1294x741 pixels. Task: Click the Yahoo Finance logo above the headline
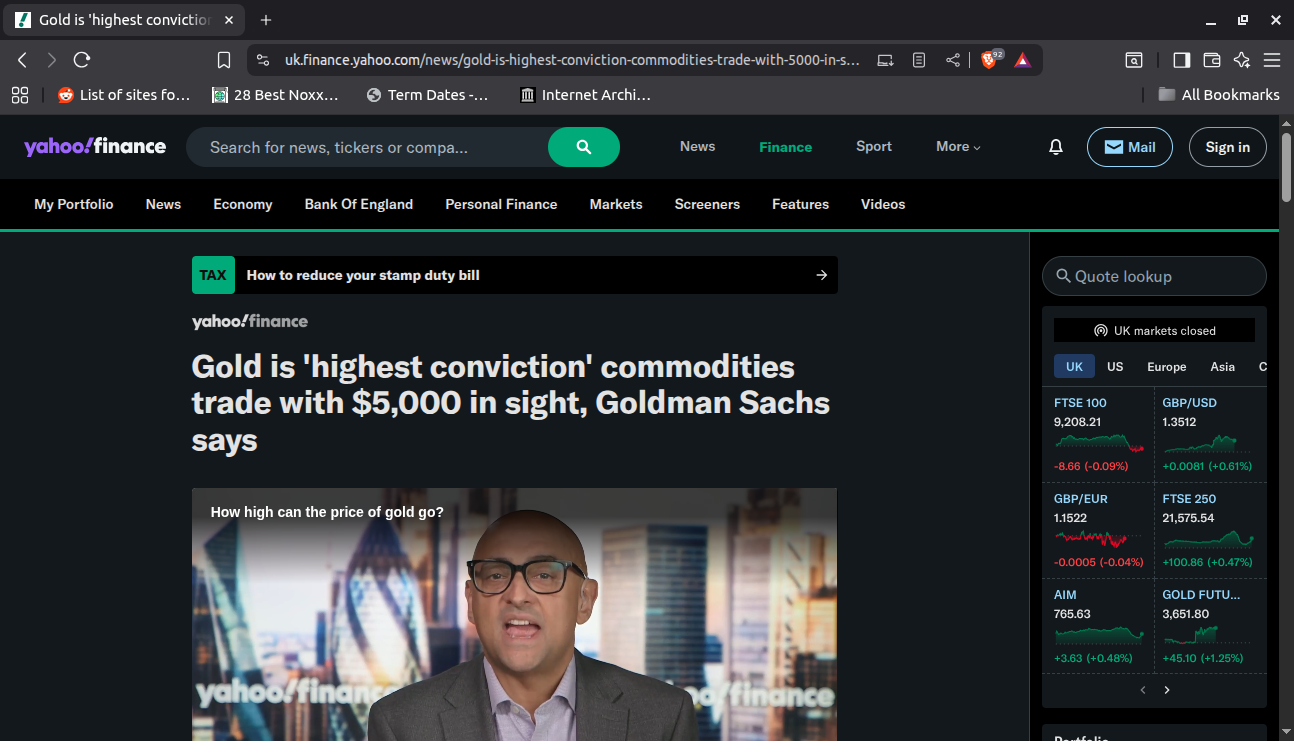(x=250, y=321)
